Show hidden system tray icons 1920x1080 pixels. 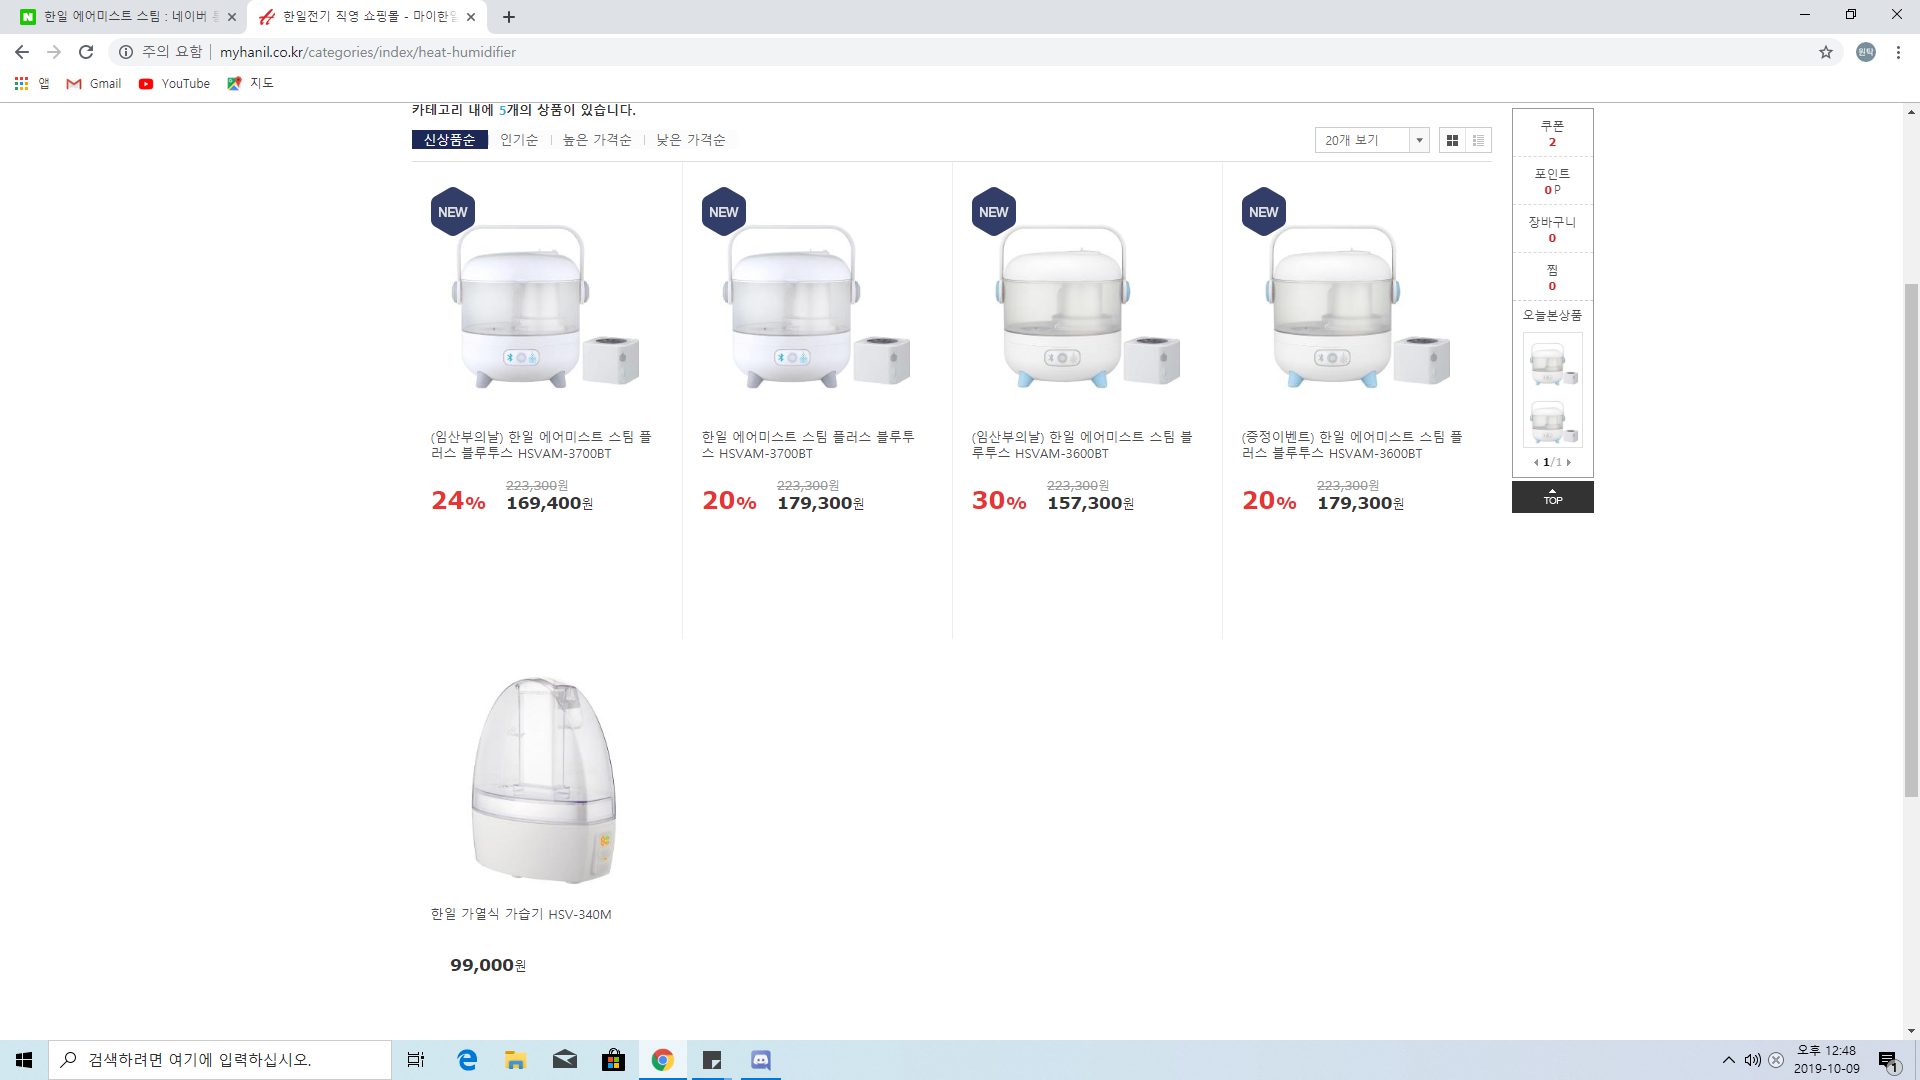click(1729, 1060)
